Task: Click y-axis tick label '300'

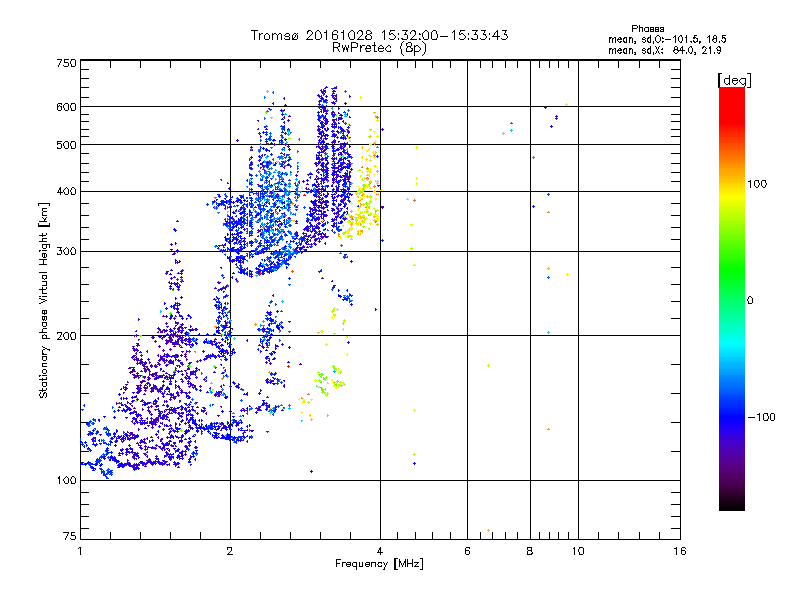Action: 66,252
